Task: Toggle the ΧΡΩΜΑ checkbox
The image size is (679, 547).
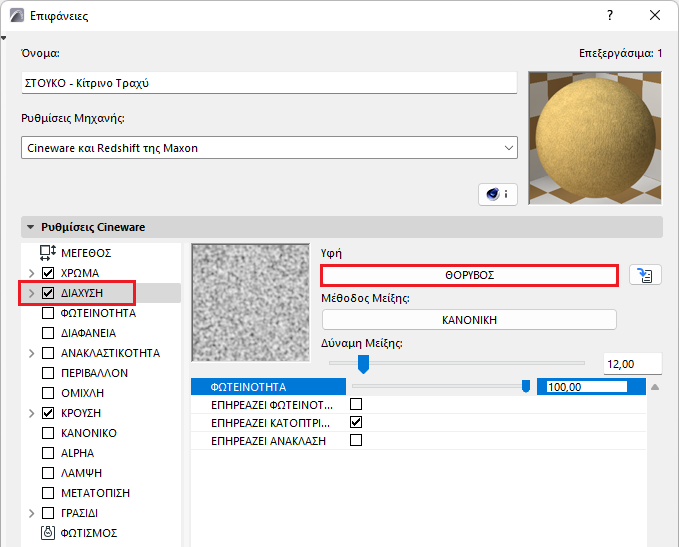Action: pos(48,273)
